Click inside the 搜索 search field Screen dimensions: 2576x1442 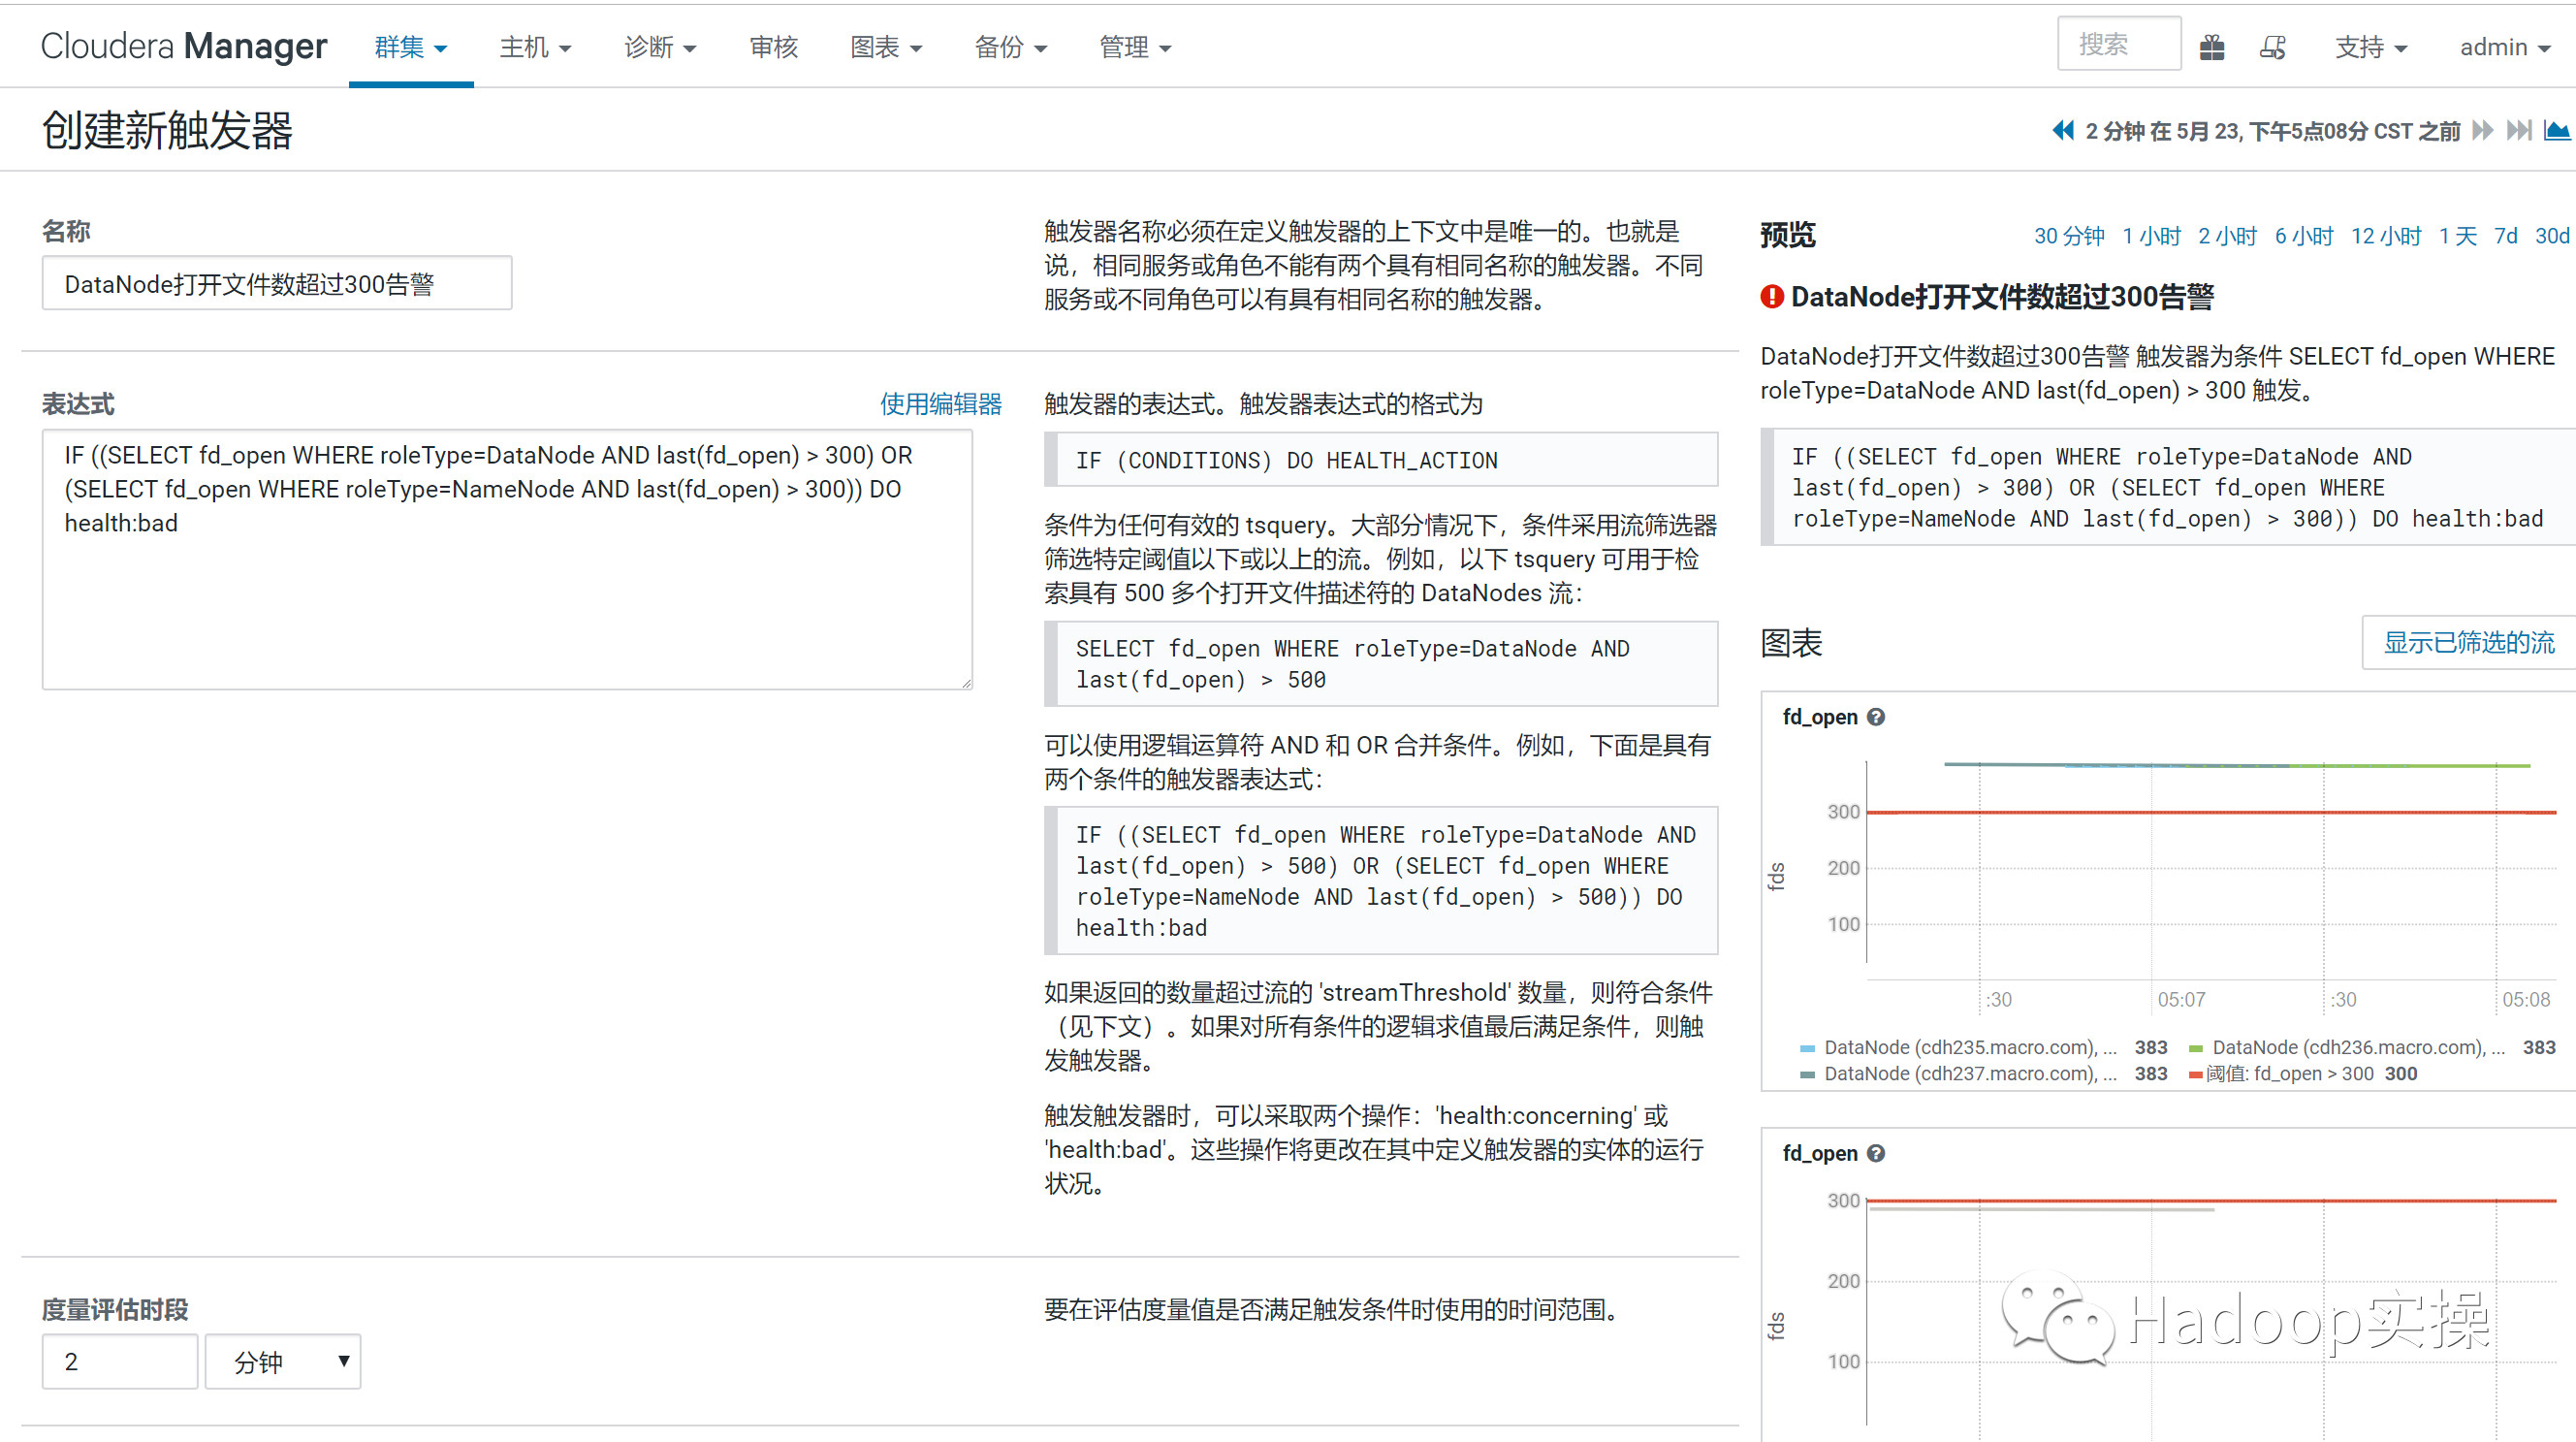click(2118, 44)
